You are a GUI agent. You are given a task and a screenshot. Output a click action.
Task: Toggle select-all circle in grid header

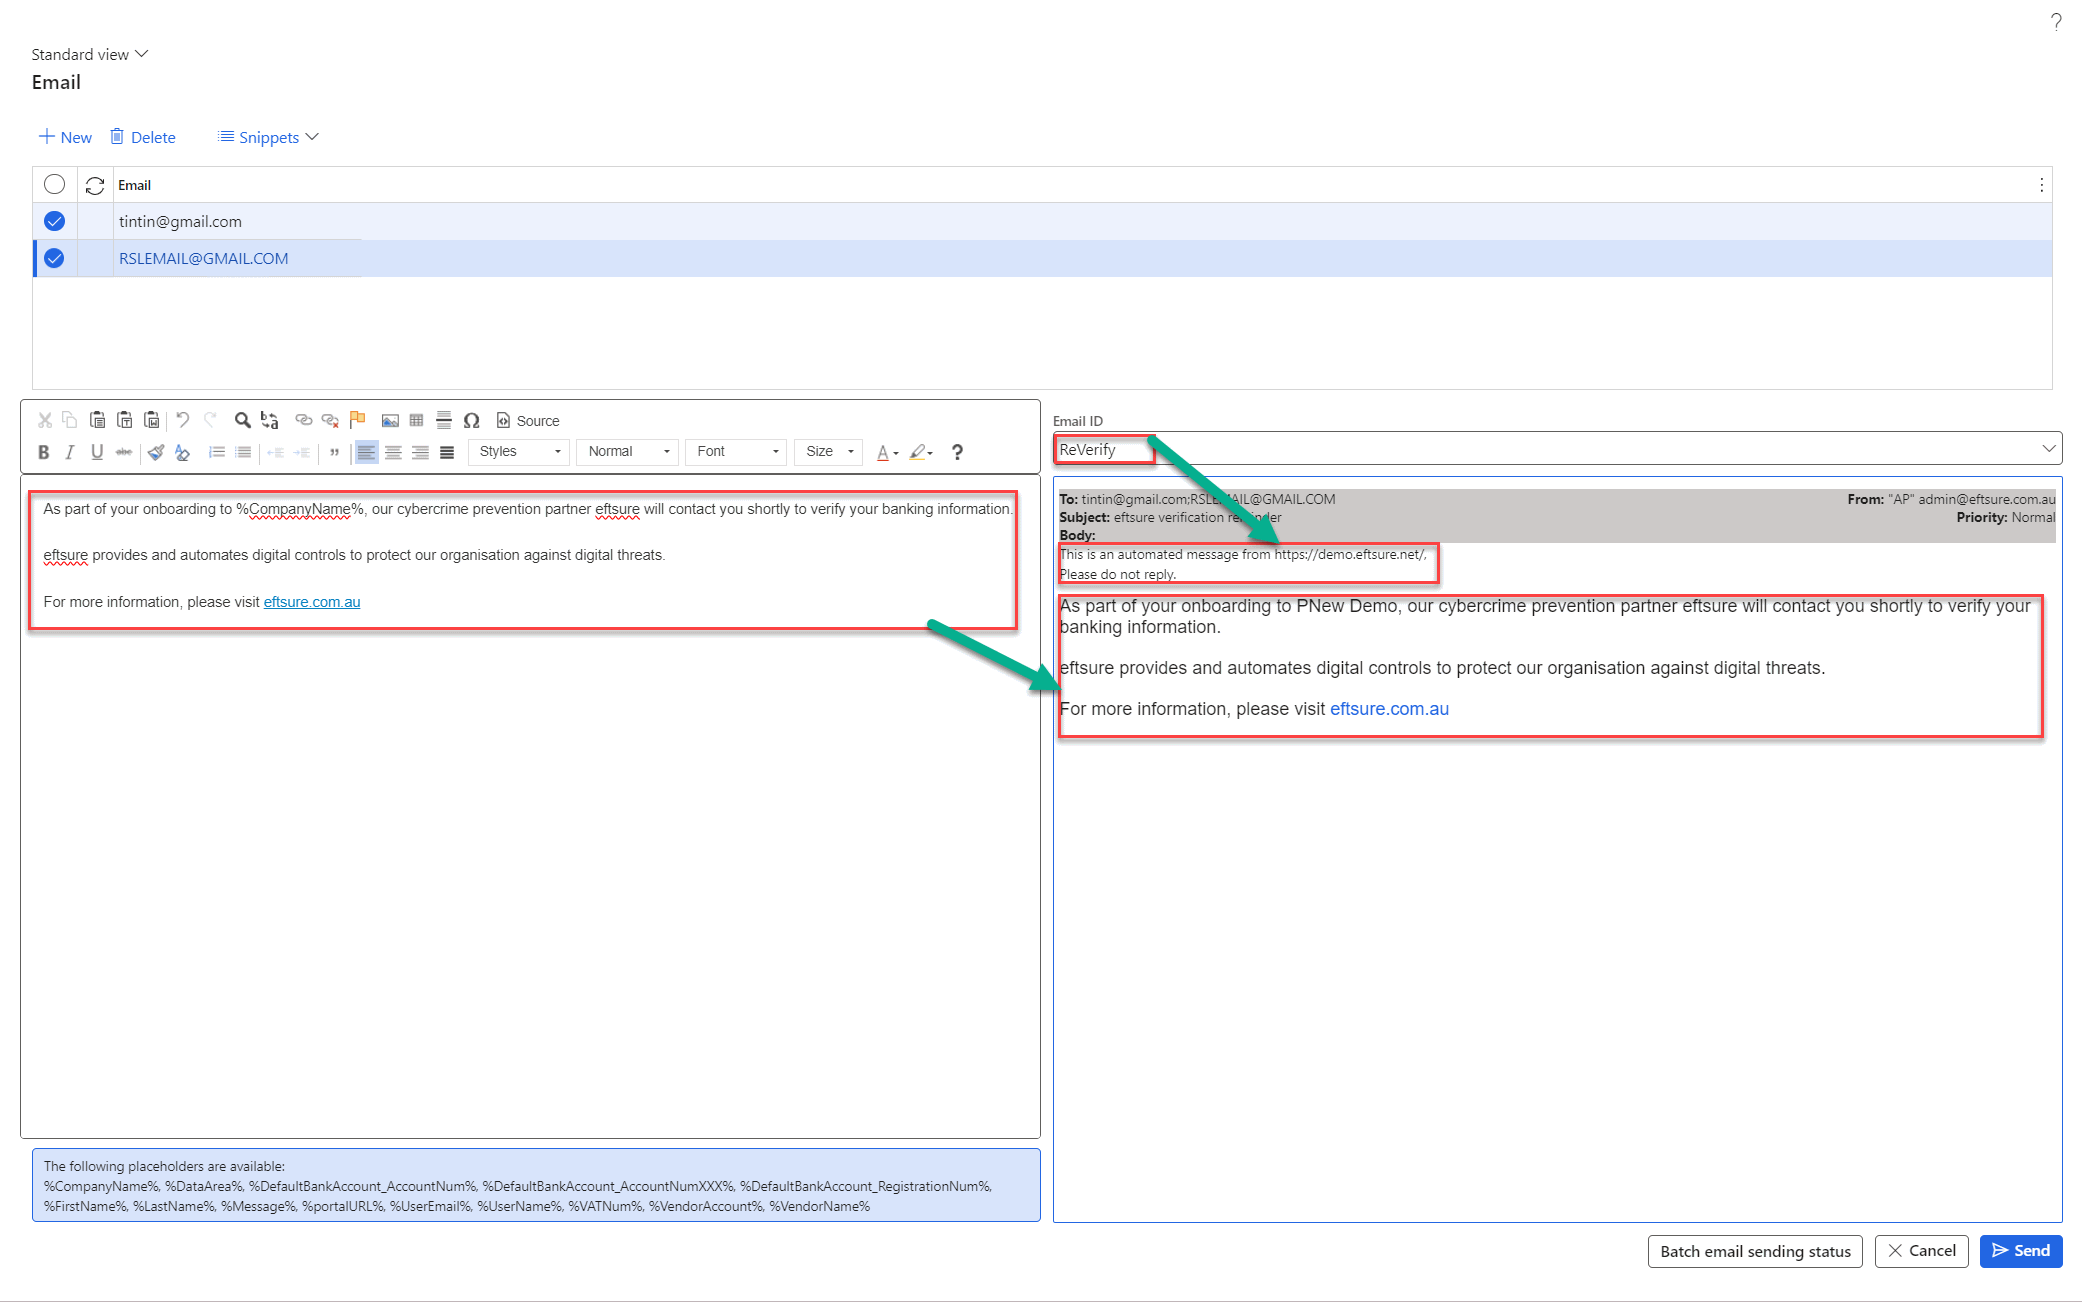55,184
